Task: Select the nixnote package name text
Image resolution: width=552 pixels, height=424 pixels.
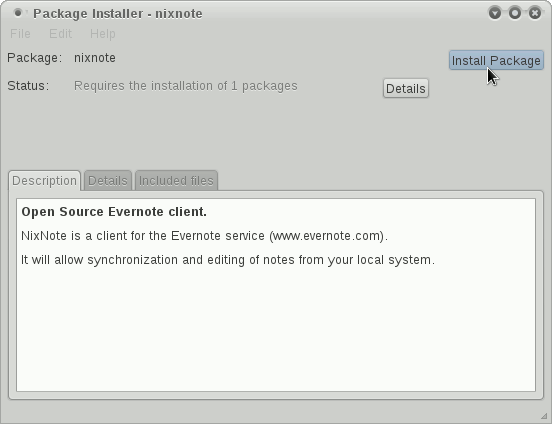Action: click(95, 58)
